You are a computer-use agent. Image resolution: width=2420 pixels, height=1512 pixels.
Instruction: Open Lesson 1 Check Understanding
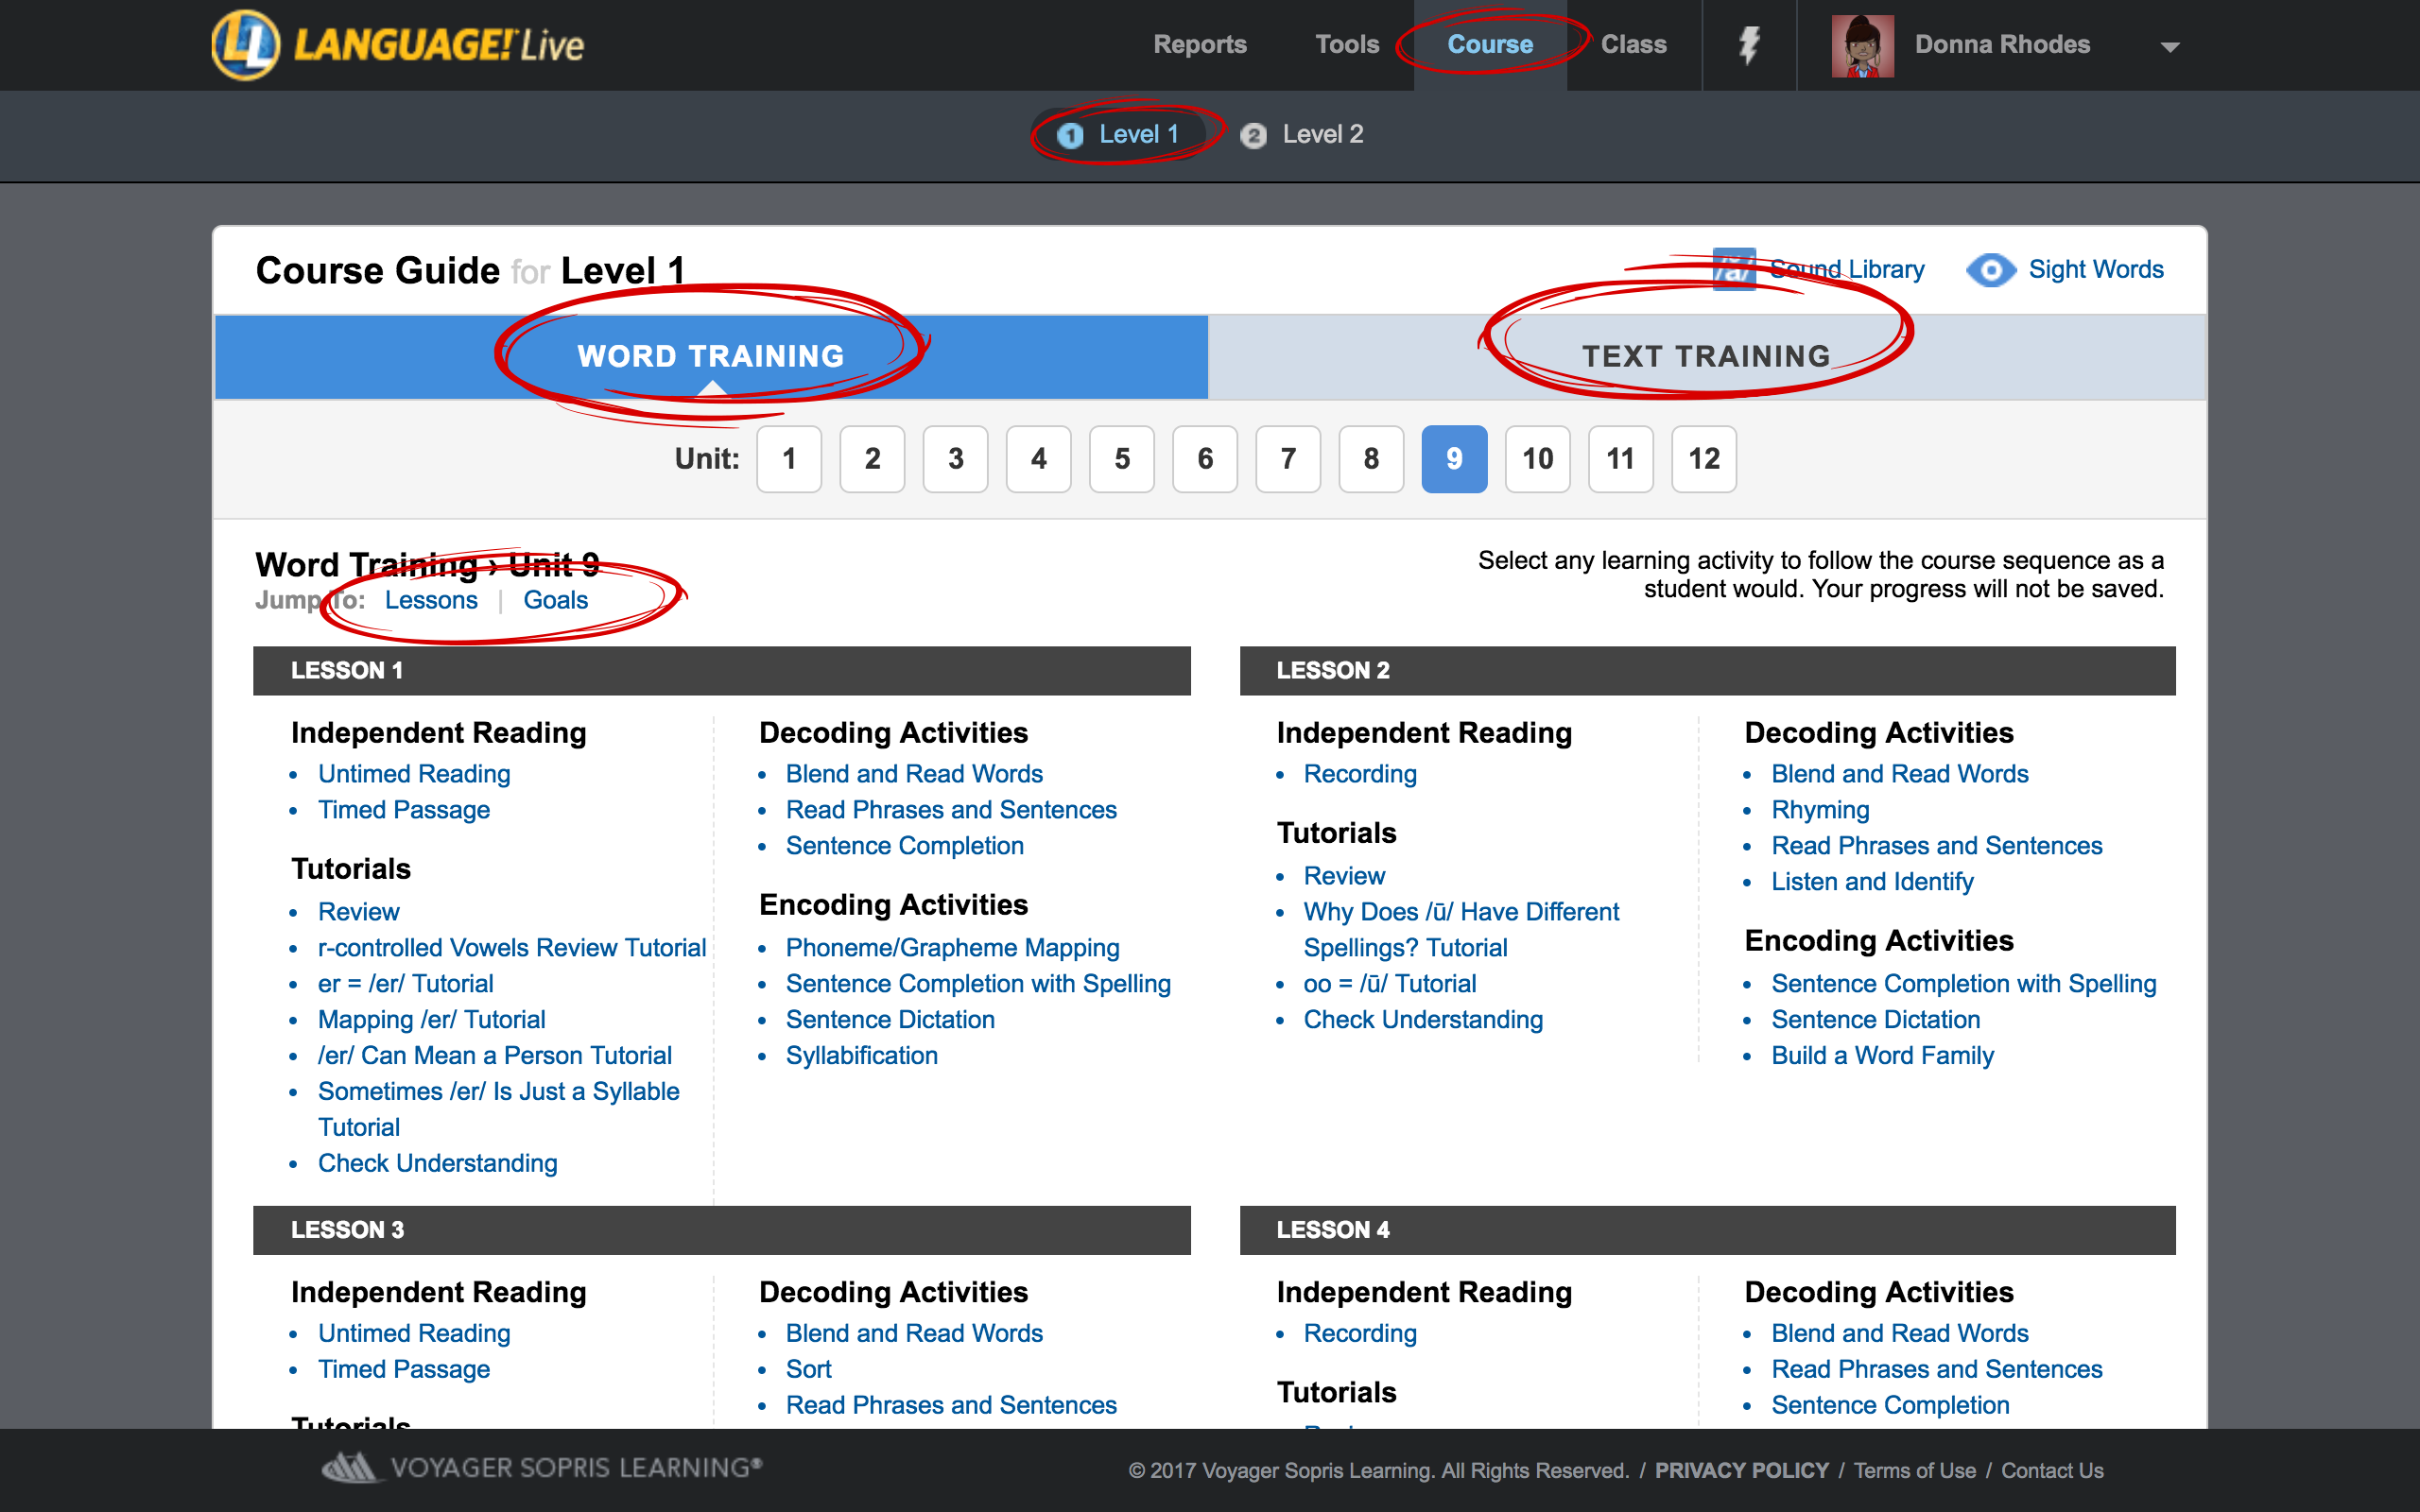438,1164
